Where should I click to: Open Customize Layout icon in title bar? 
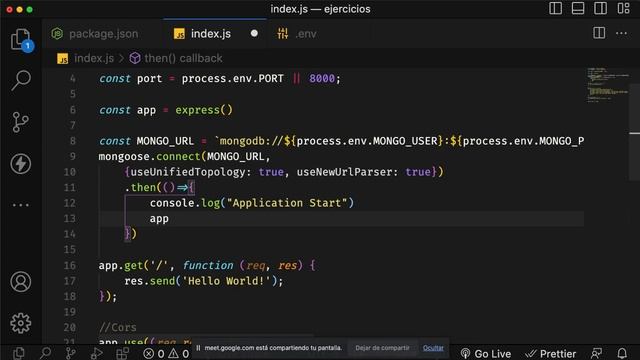click(x=623, y=9)
